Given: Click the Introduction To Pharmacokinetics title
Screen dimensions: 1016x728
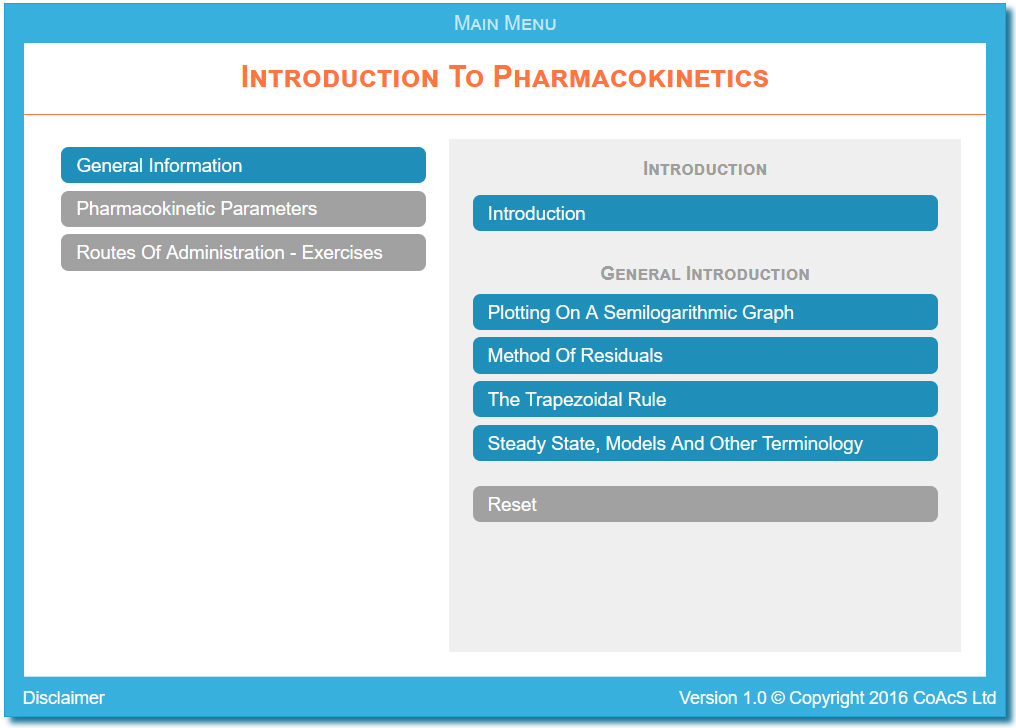Looking at the screenshot, I should coord(505,77).
